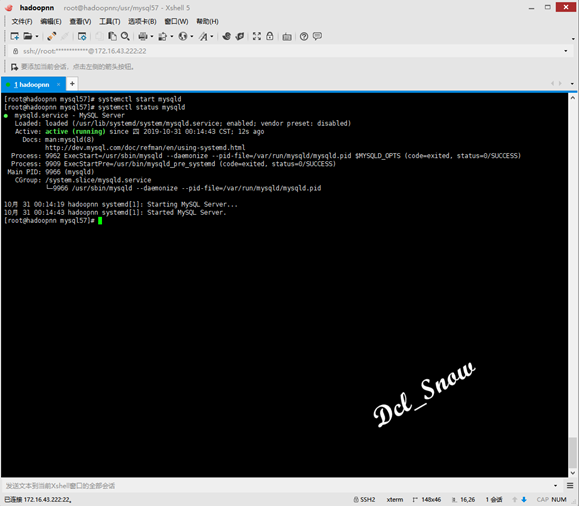Screen dimensions: 579x506
Task: Open the address bar history dropdown
Action: 566,51
